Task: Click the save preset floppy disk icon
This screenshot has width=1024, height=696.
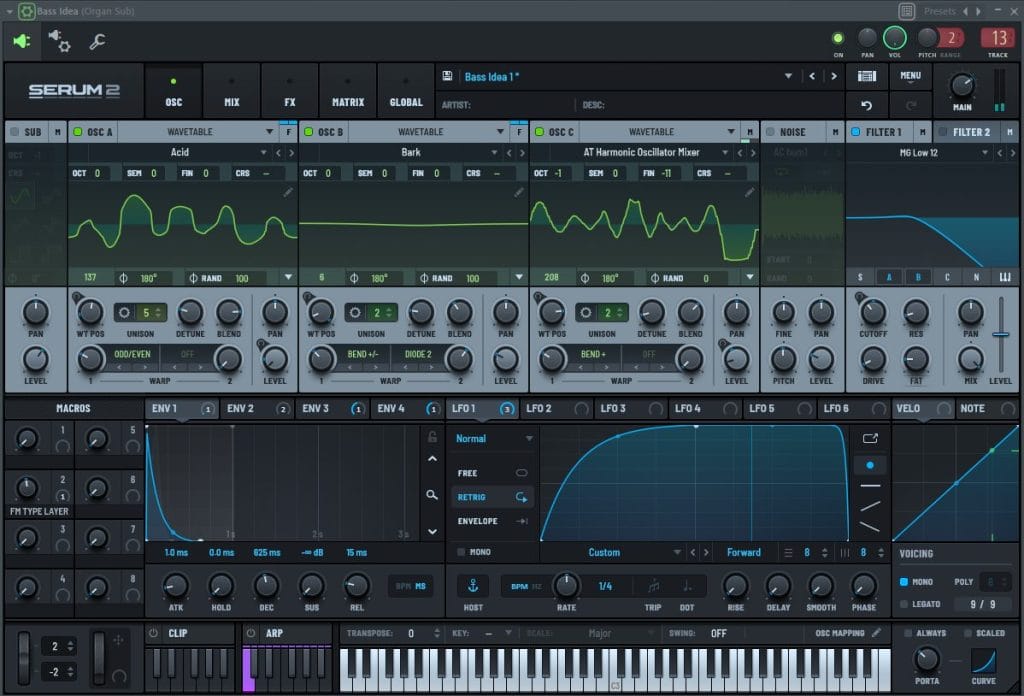Action: click(x=447, y=76)
